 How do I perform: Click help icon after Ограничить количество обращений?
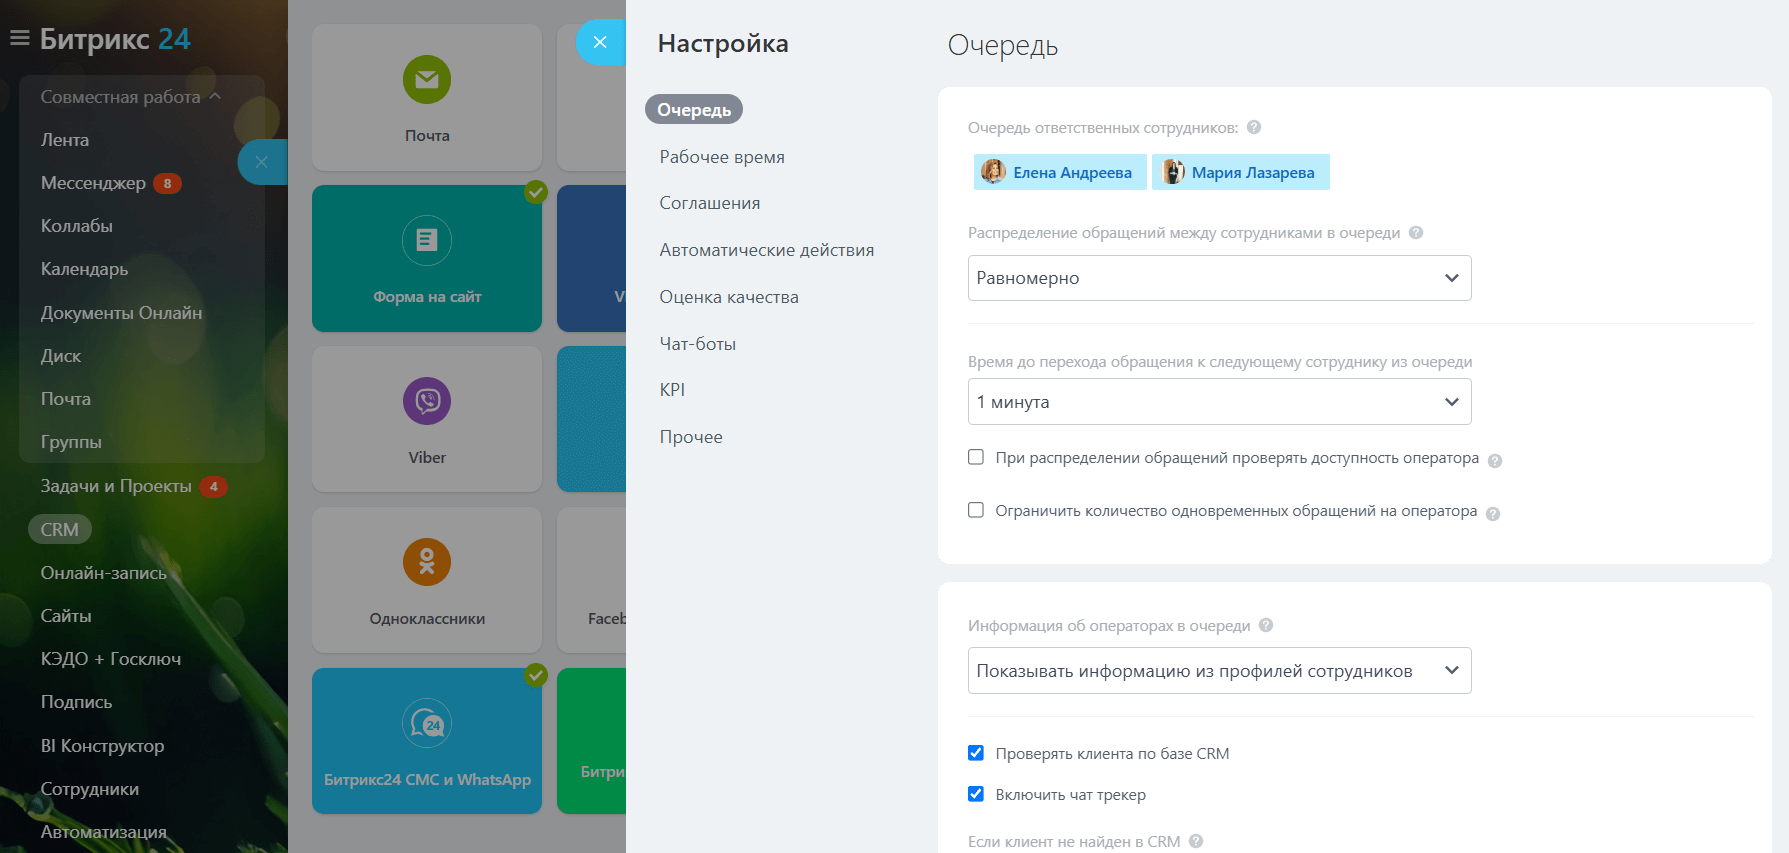[x=1493, y=513]
